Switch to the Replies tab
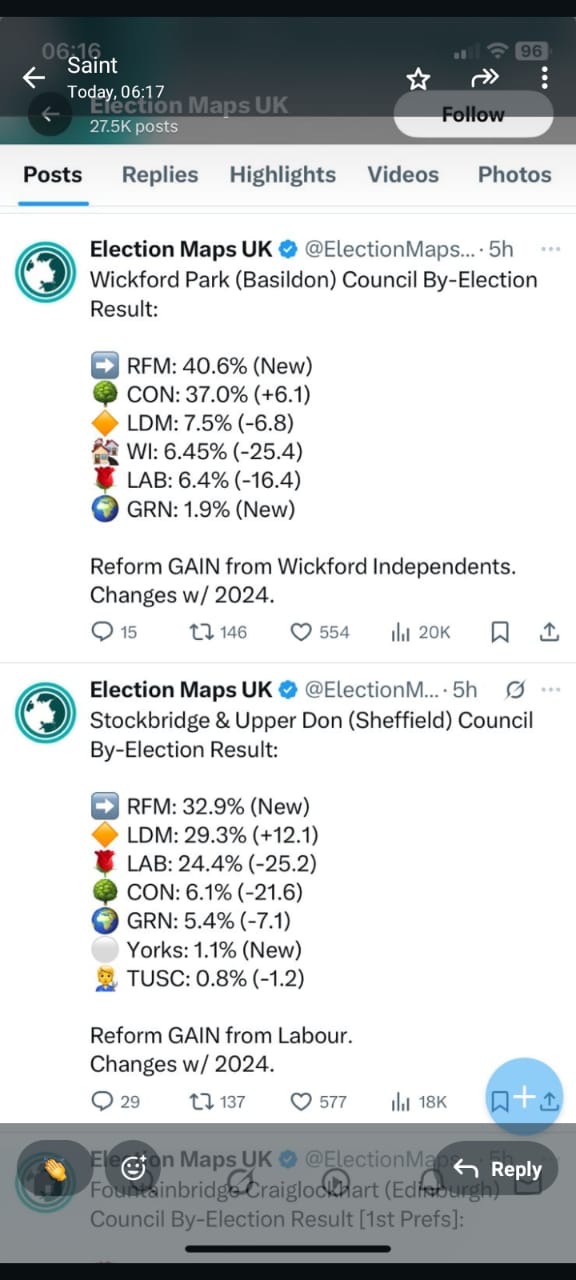This screenshot has height=1280, width=576. [x=160, y=174]
